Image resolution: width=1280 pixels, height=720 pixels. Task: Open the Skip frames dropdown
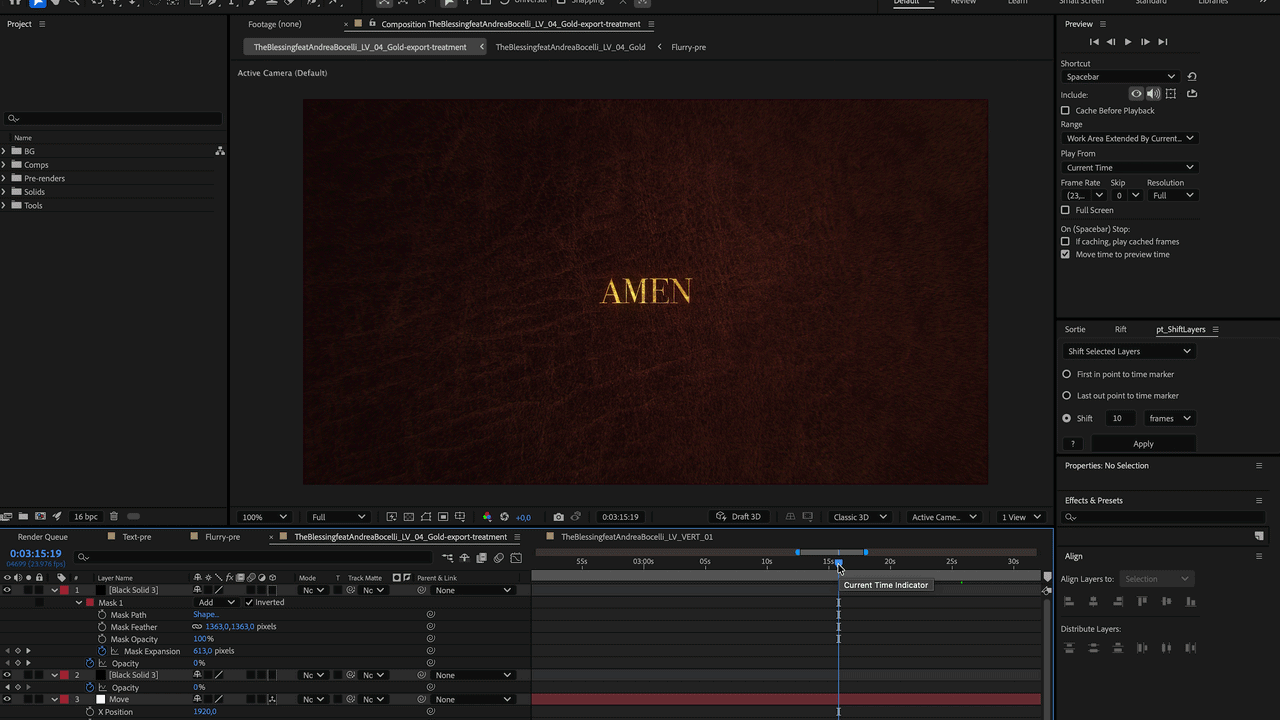click(1127, 195)
